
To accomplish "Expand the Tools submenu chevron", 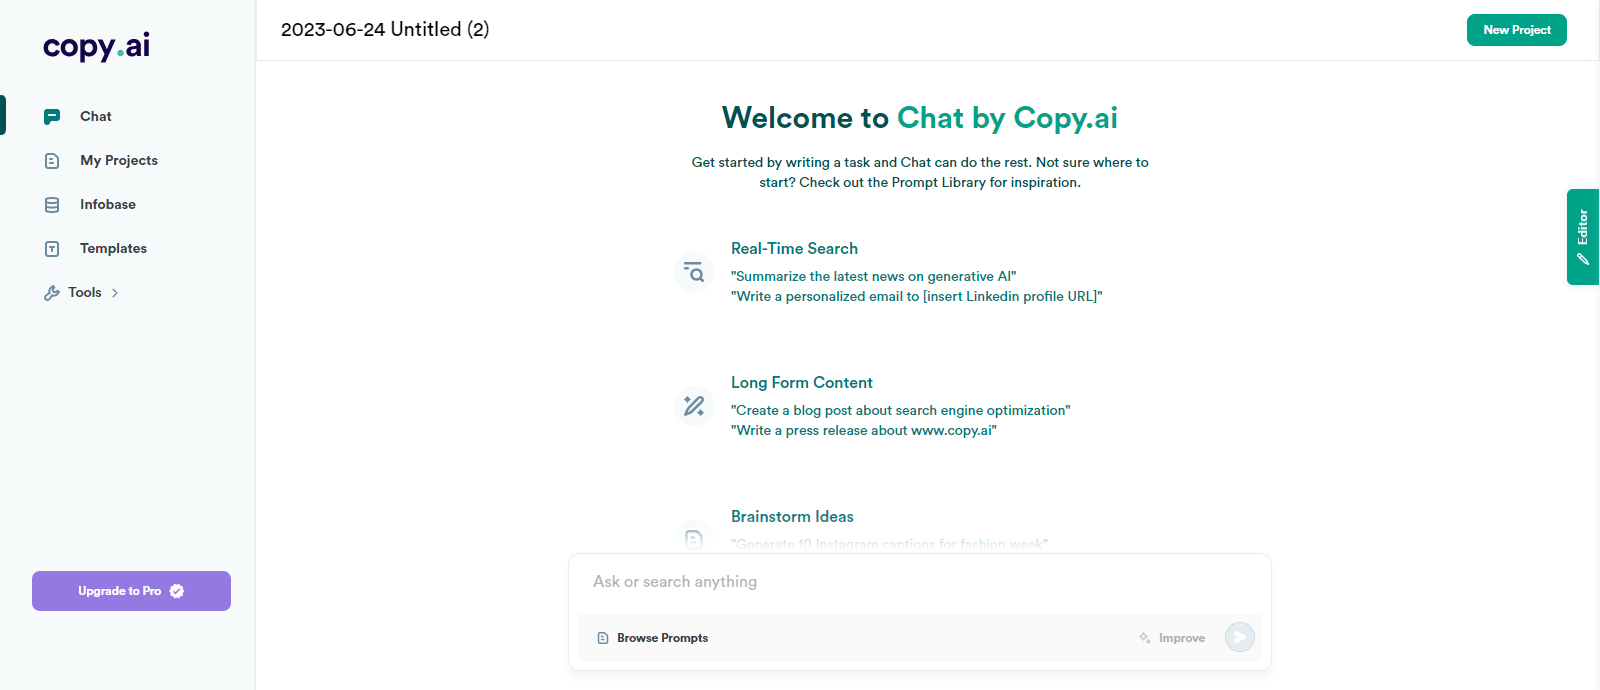I will [x=115, y=293].
